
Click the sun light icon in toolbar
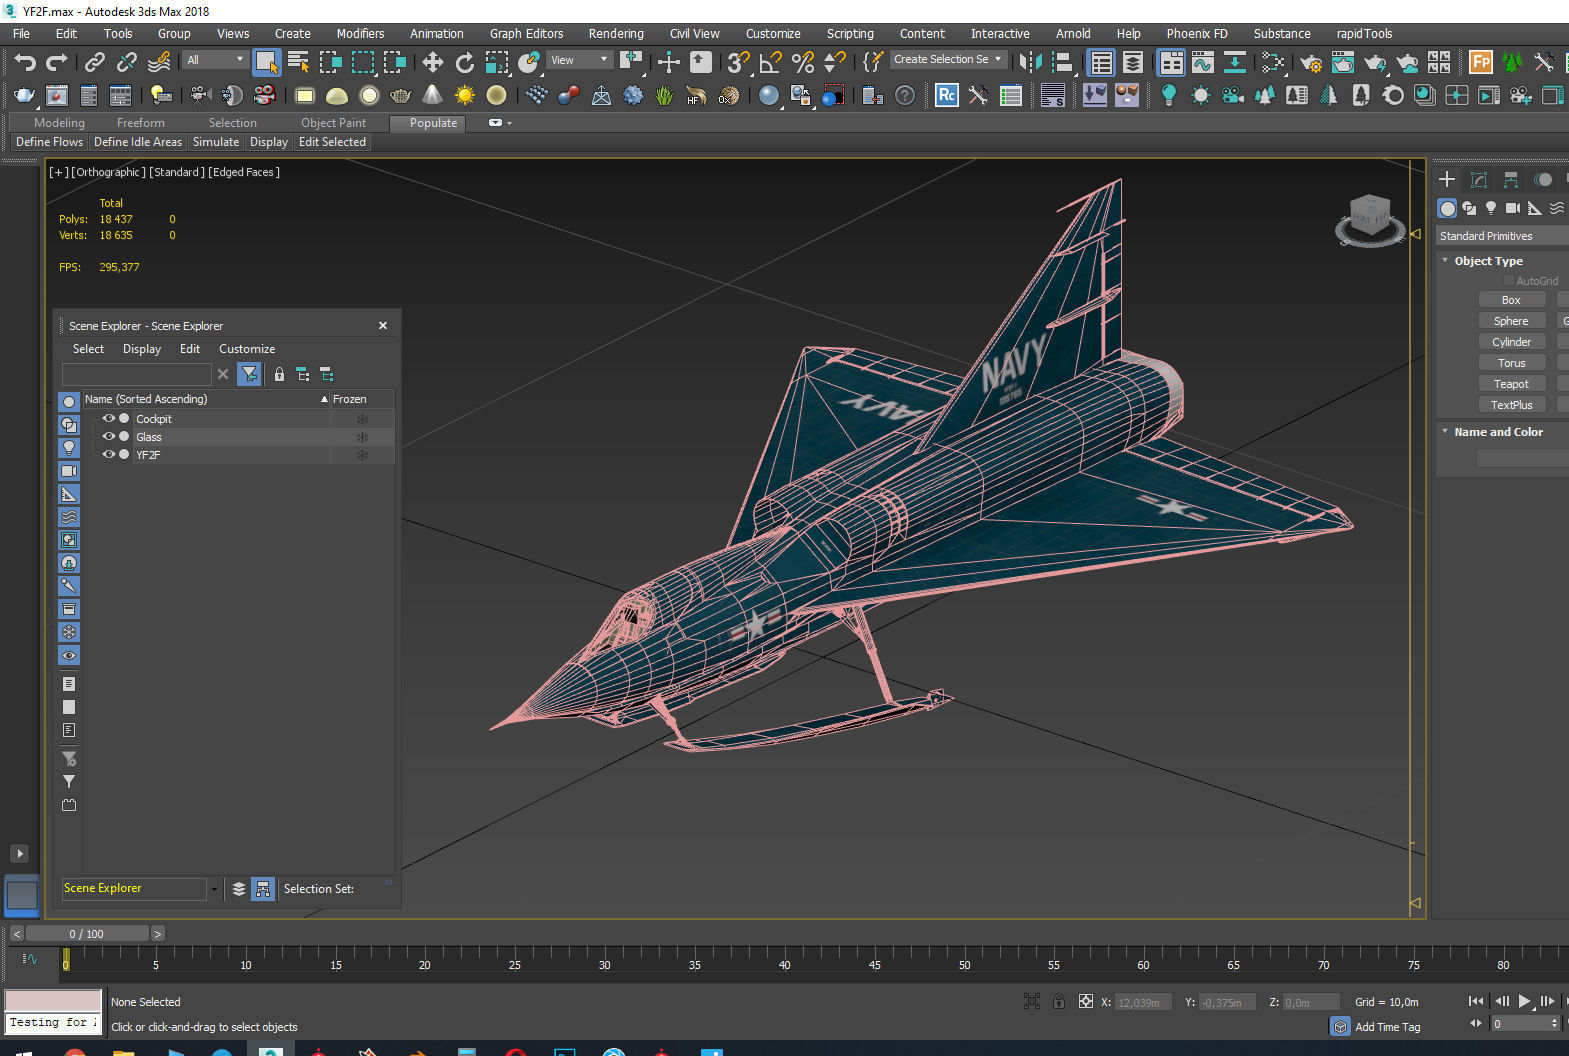click(x=465, y=95)
